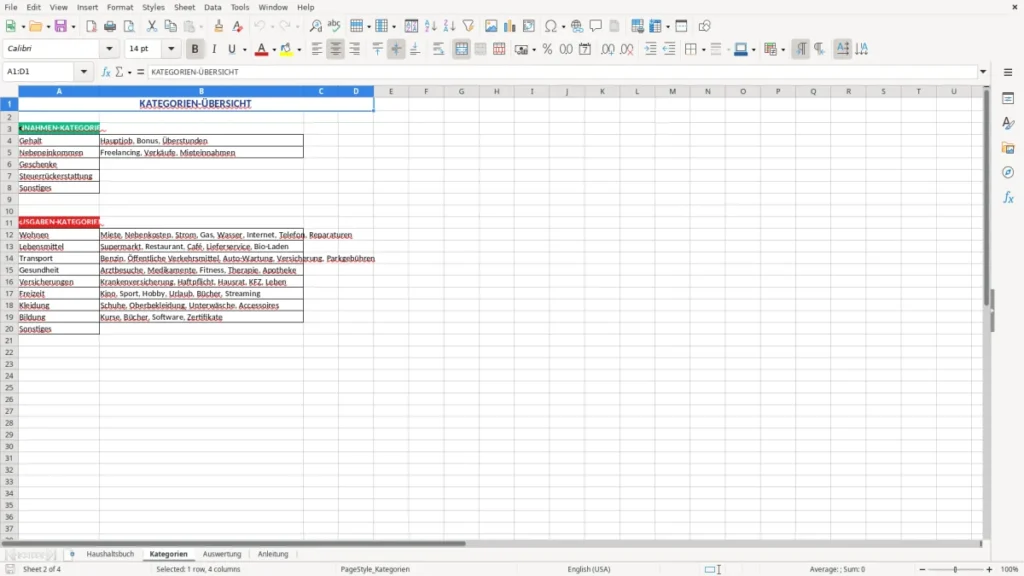Click the formula input line
The width and height of the screenshot is (1024, 576).
pos(562,72)
